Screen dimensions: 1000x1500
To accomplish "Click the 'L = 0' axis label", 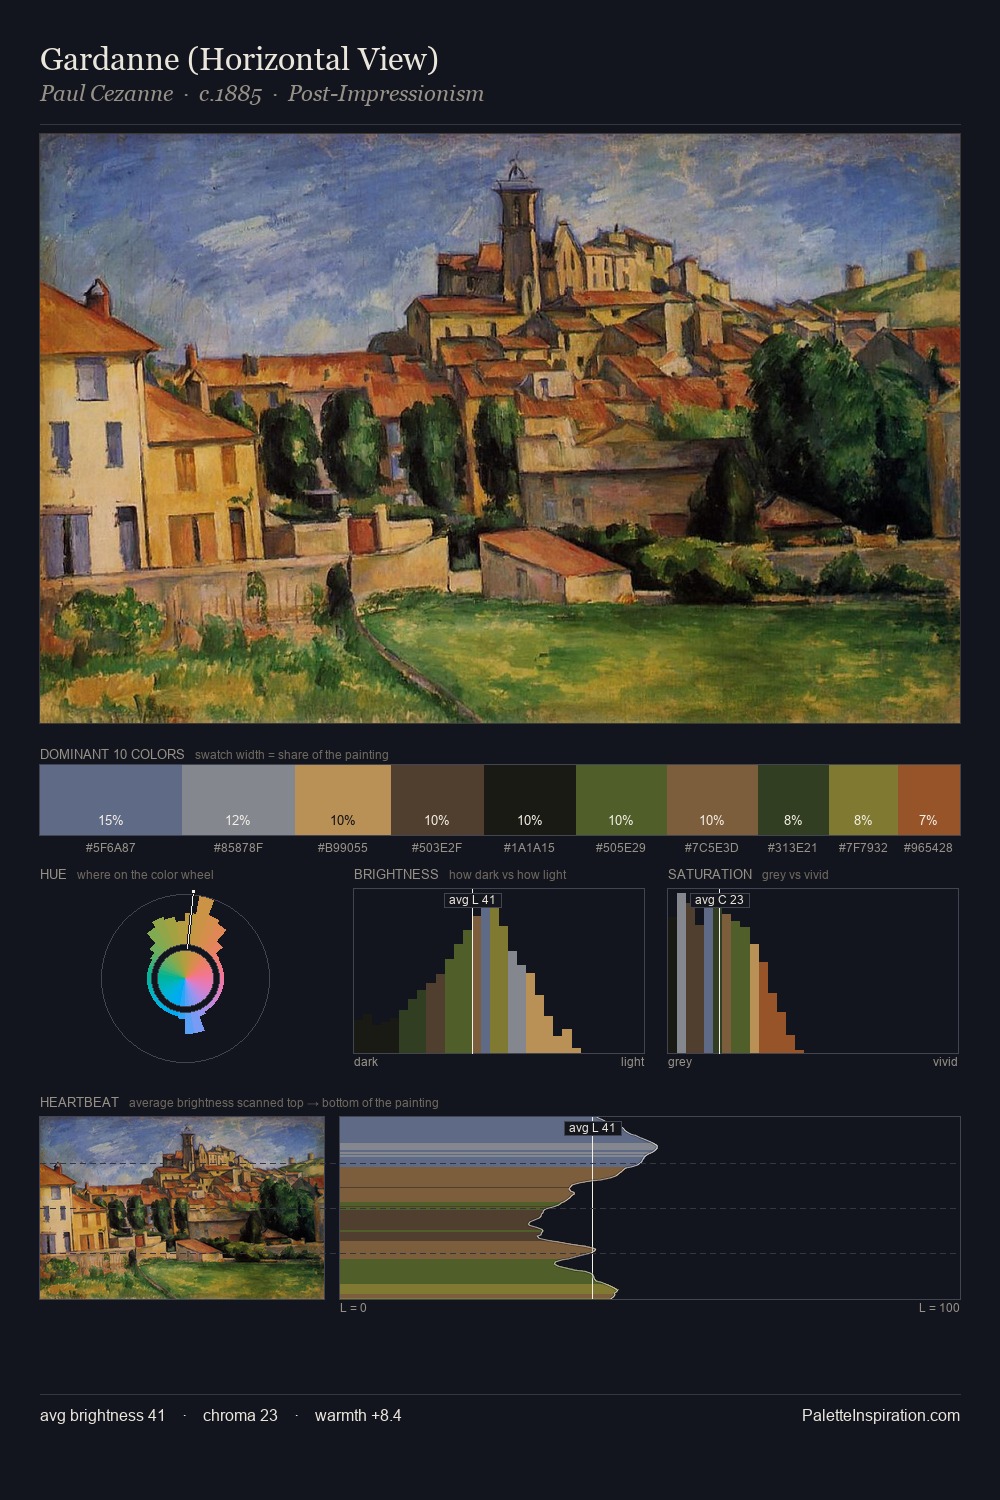I will click(353, 1308).
